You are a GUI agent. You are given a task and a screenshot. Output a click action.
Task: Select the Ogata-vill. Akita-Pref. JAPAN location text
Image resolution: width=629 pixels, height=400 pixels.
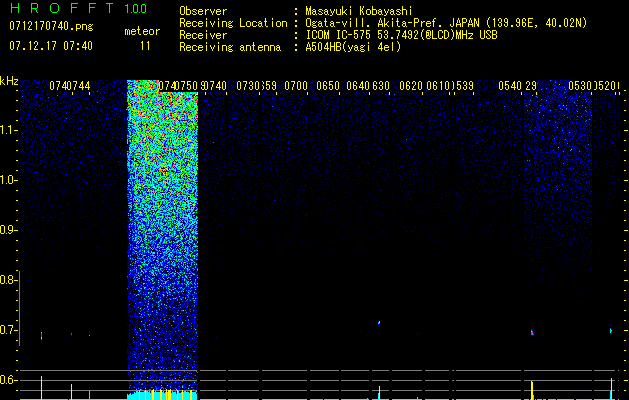click(x=446, y=23)
